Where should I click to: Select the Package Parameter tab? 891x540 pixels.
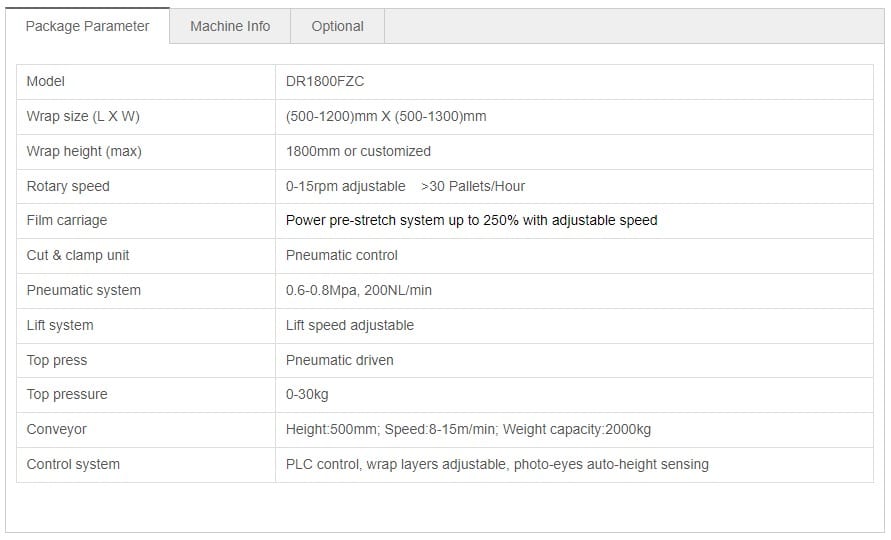pos(88,26)
